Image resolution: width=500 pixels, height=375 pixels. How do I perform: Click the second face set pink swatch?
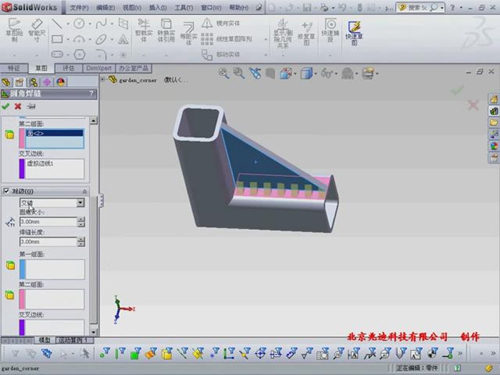(x=22, y=139)
